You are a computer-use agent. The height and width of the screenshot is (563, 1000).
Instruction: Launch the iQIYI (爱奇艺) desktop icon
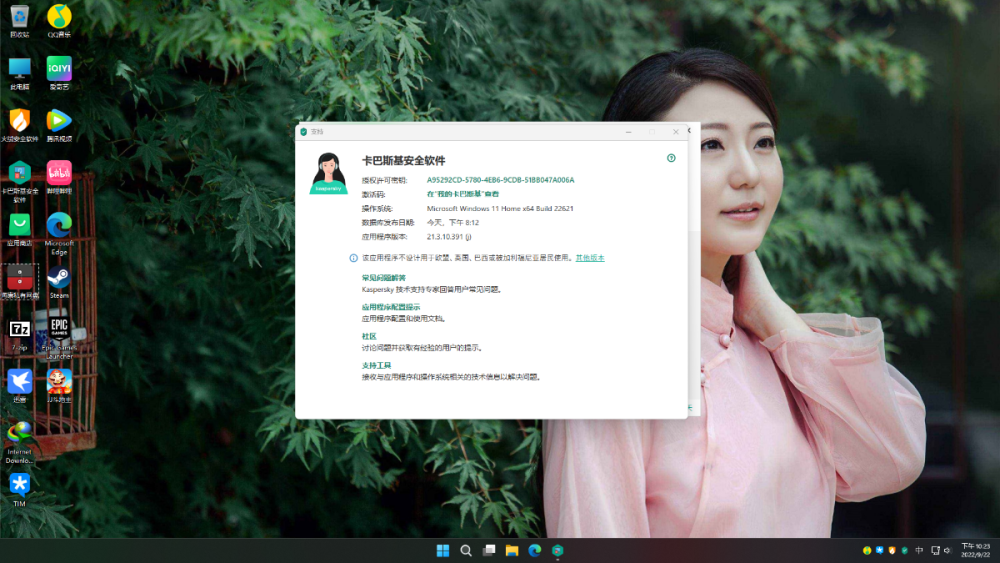pos(59,73)
